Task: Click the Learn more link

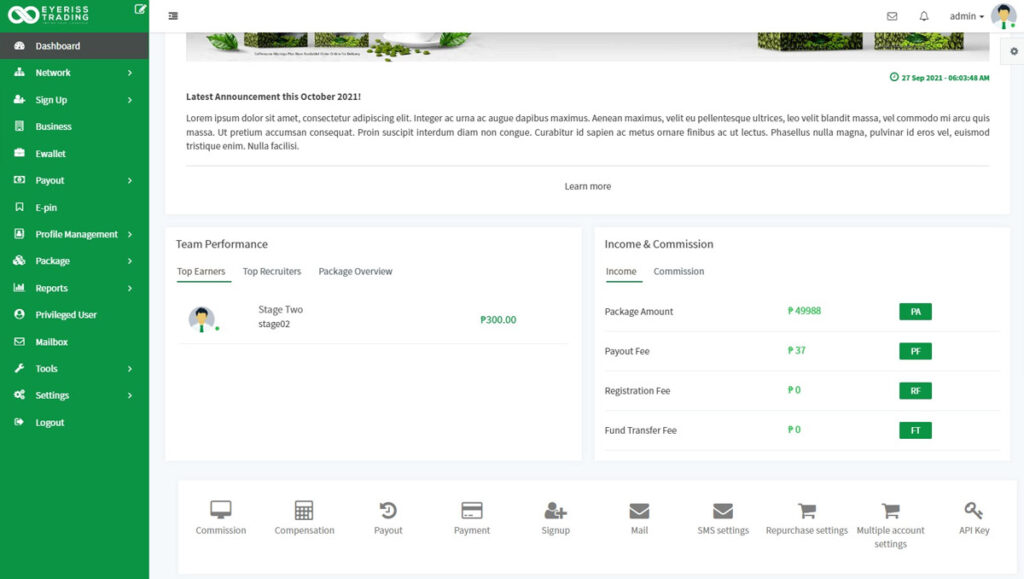Action: click(587, 186)
